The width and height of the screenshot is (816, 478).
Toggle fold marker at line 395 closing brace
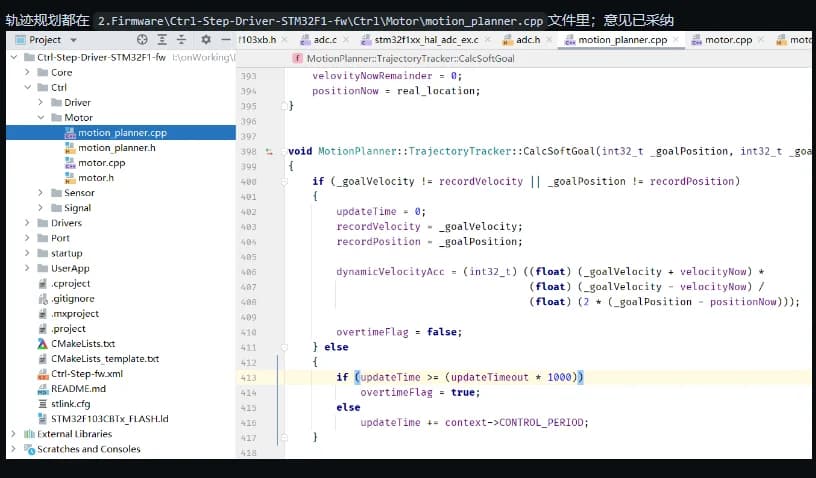point(284,106)
